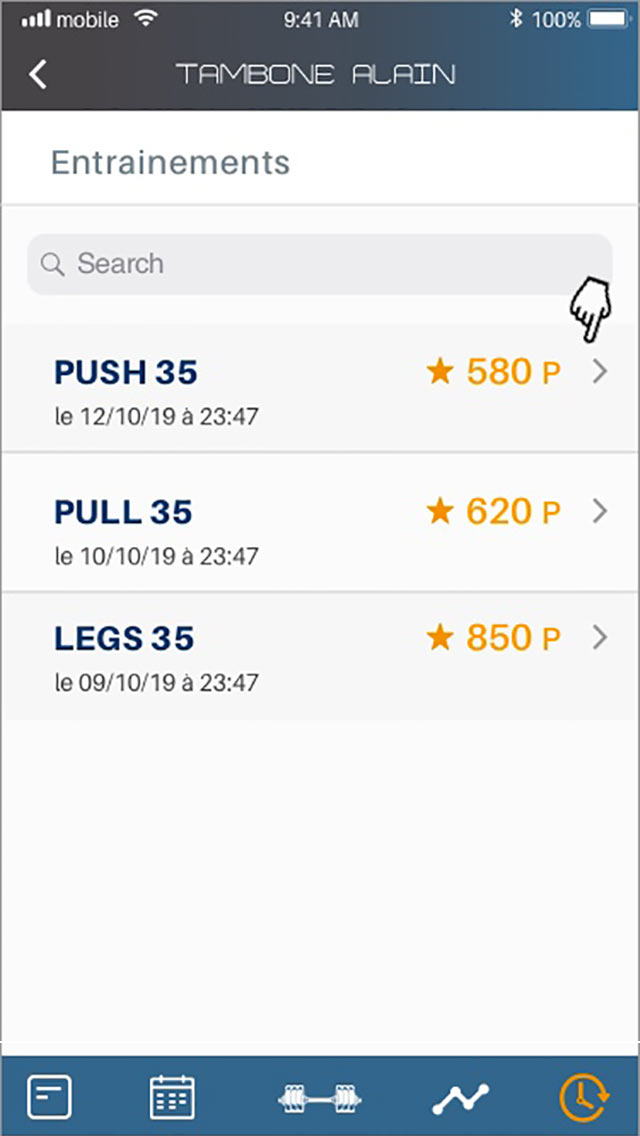Open the PUSH 35 training entry
This screenshot has height=1136, width=640.
point(320,388)
